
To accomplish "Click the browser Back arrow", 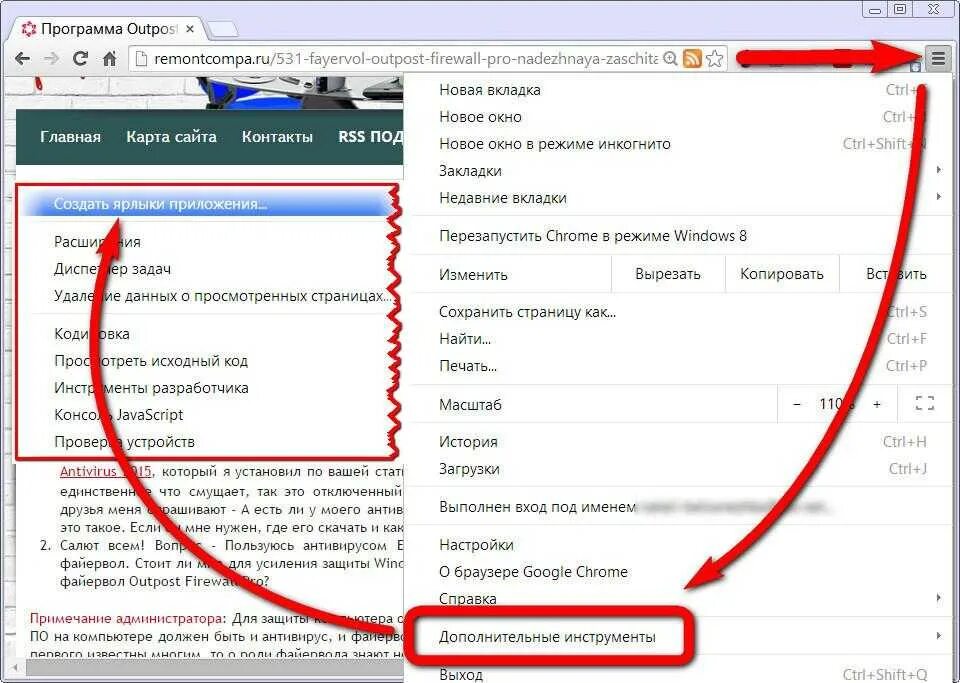I will coord(23,59).
